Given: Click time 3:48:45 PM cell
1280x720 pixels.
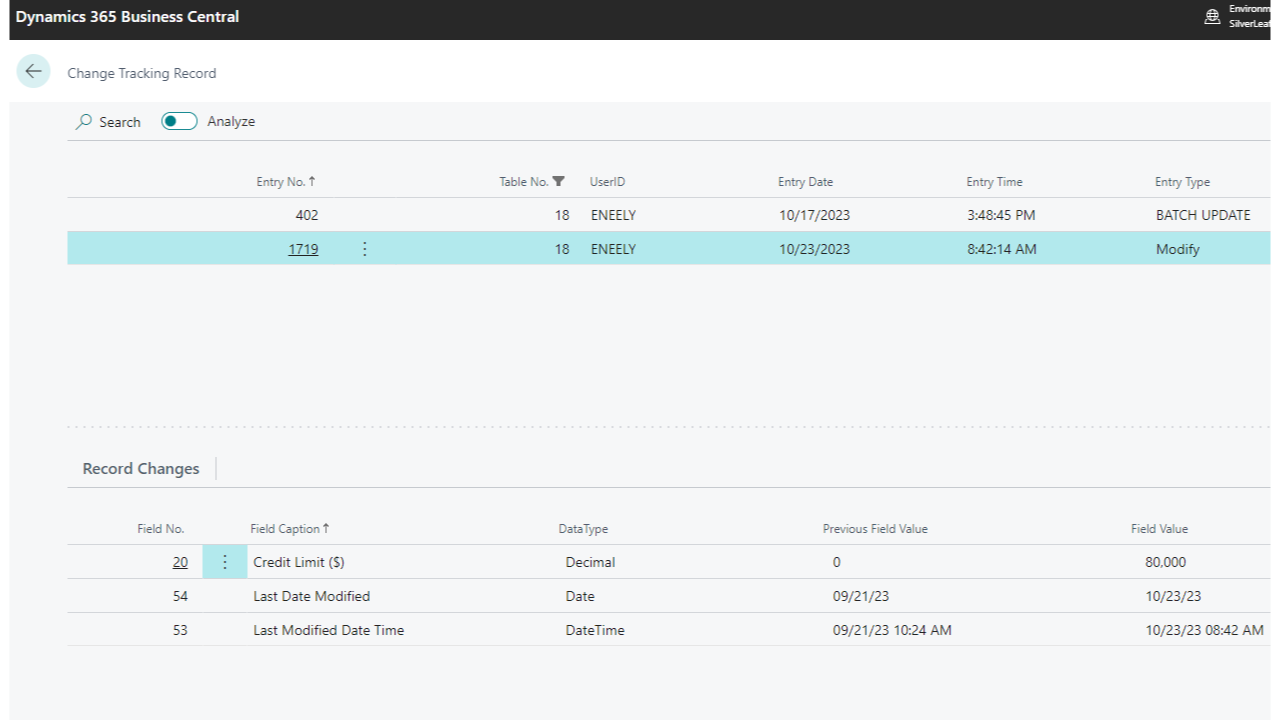Looking at the screenshot, I should 1001,215.
